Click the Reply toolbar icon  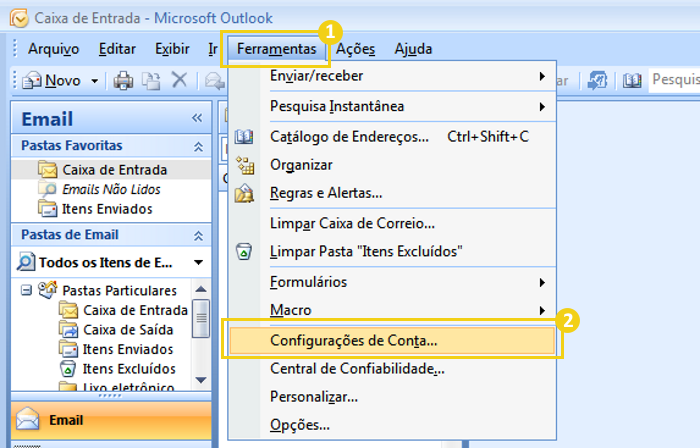pos(215,81)
